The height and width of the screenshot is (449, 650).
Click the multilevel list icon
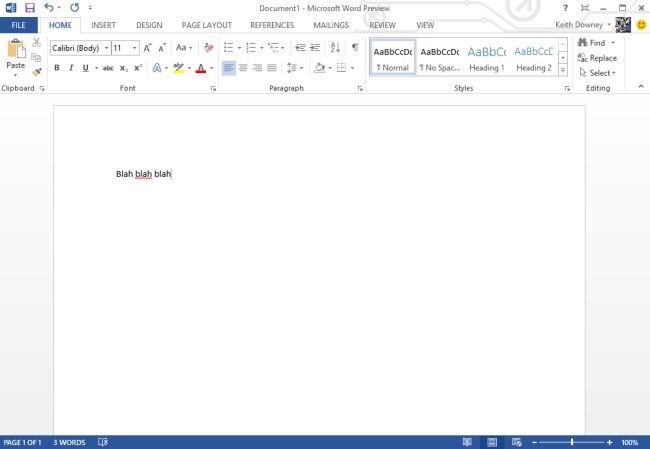pos(273,48)
